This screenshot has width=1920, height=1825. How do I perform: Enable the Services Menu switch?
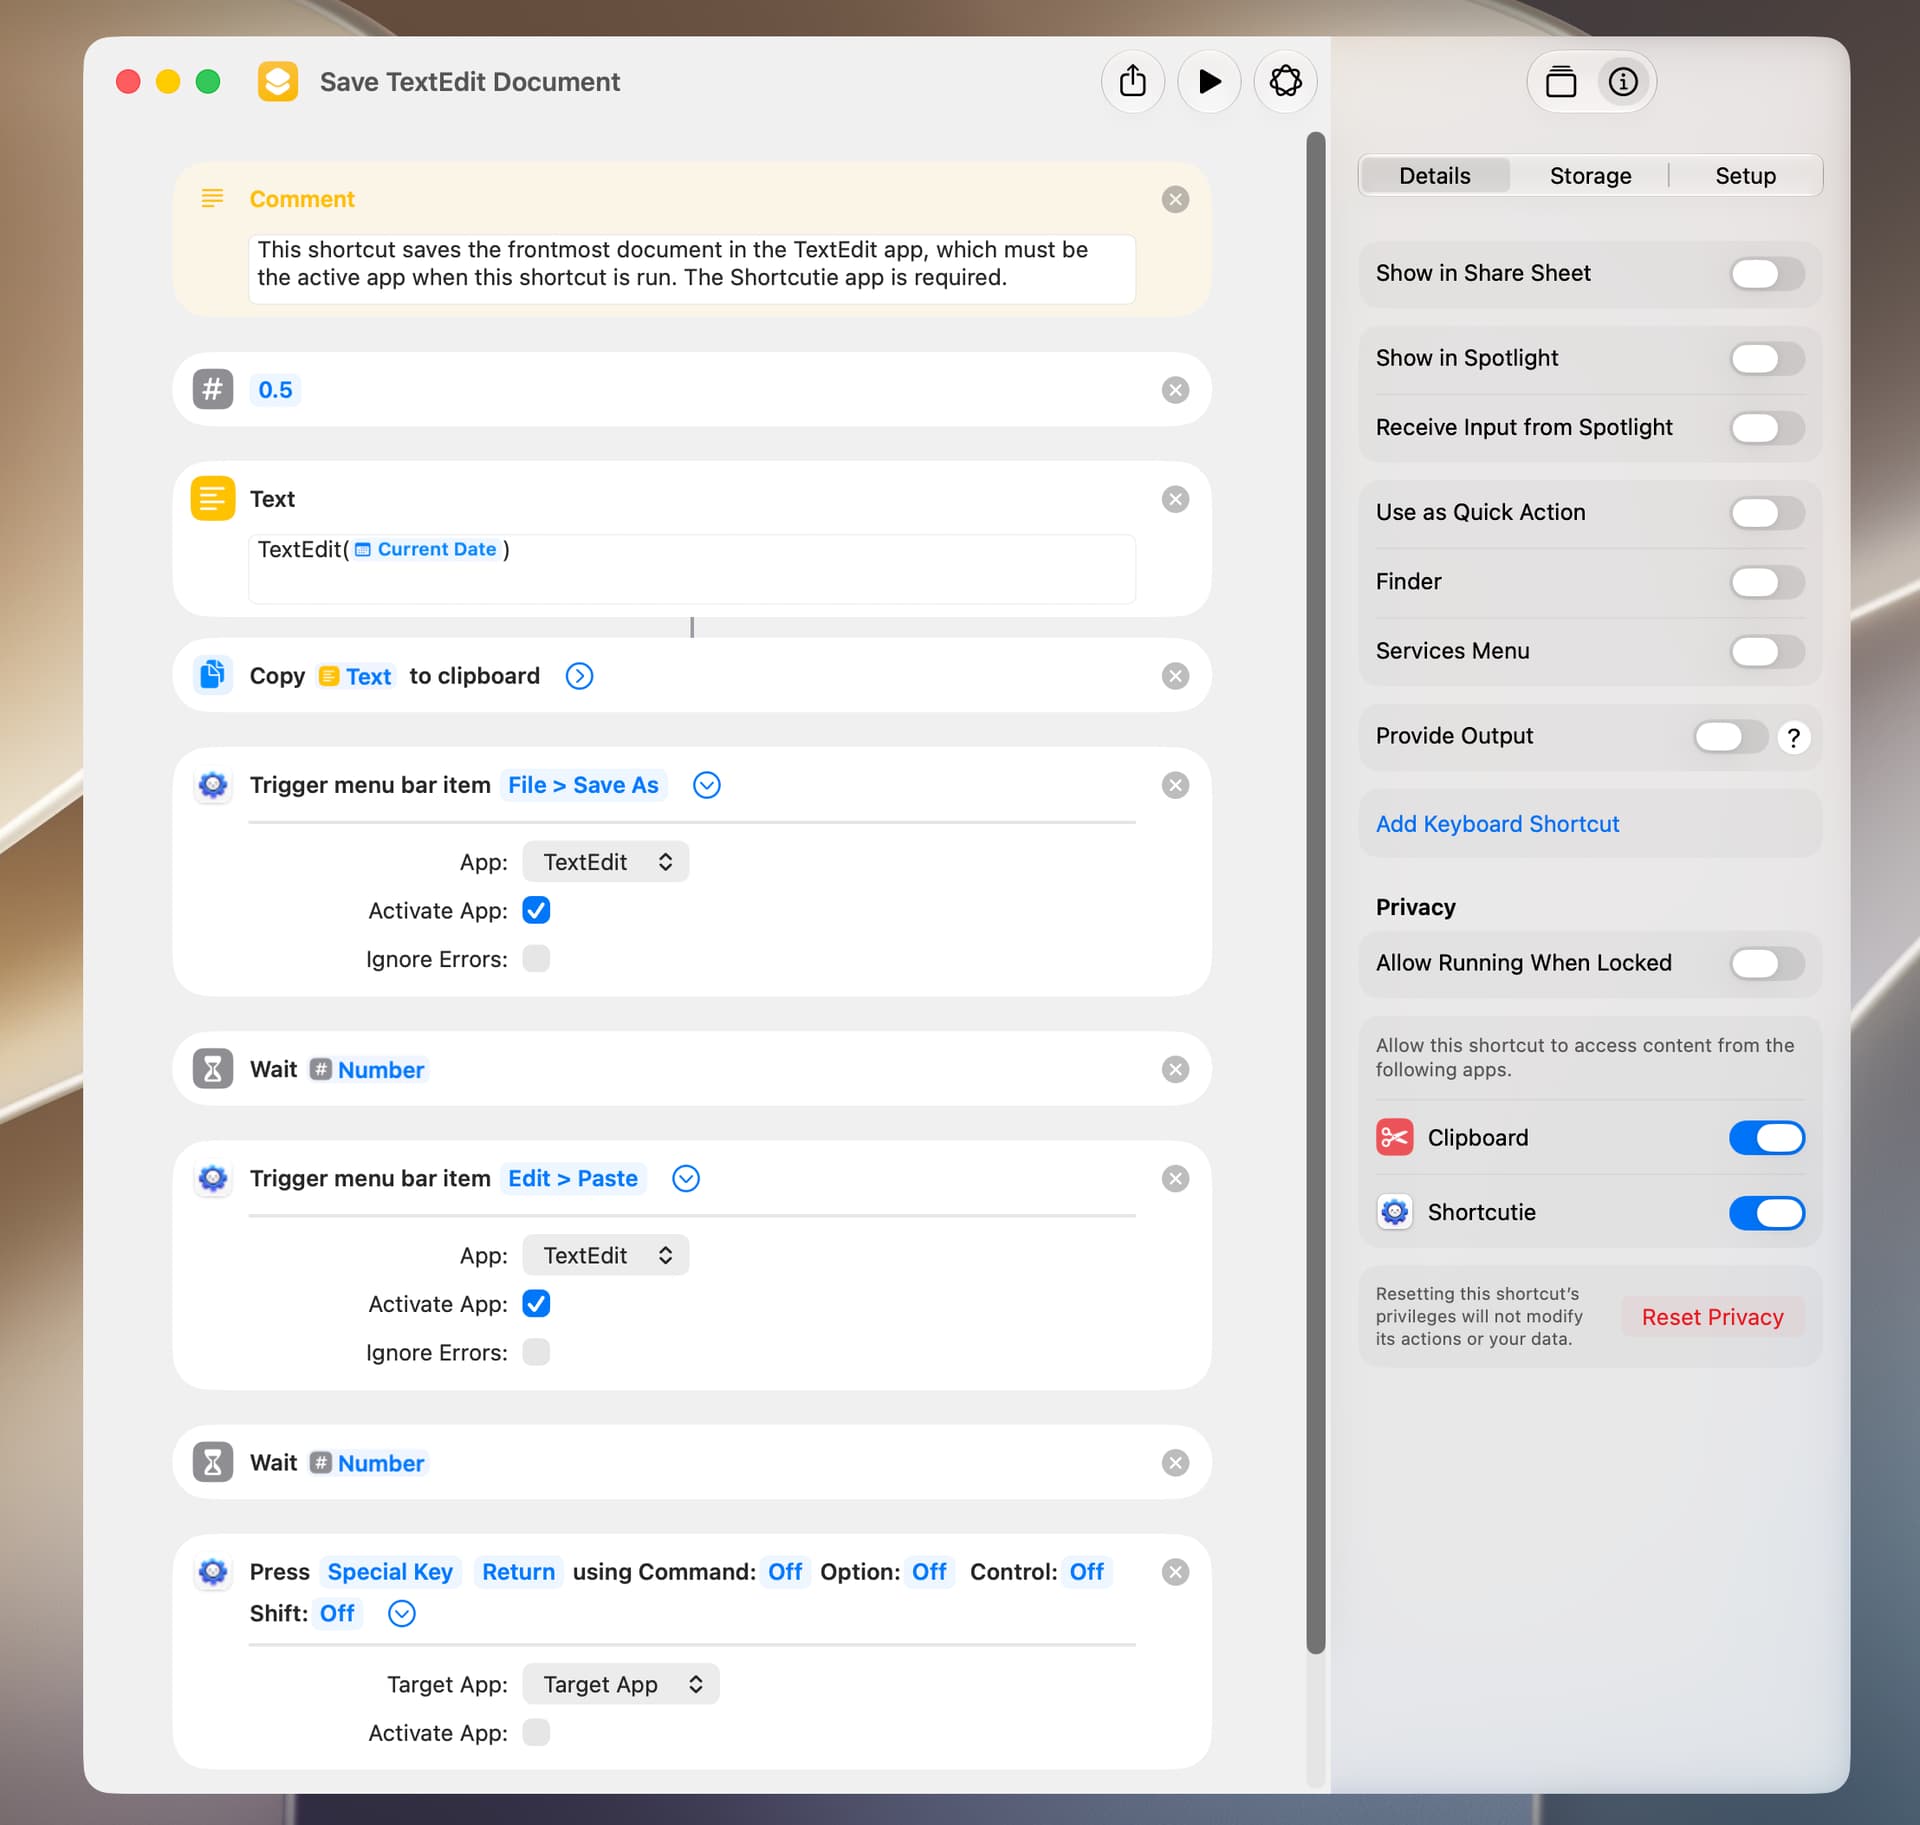(x=1767, y=652)
